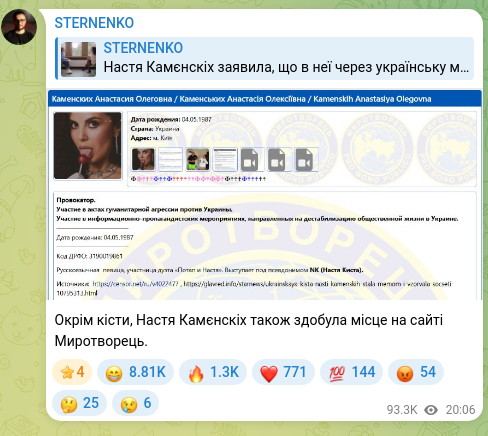Open the Myrotvorets screenshot image
This screenshot has width=488, height=436.
pos(265,195)
